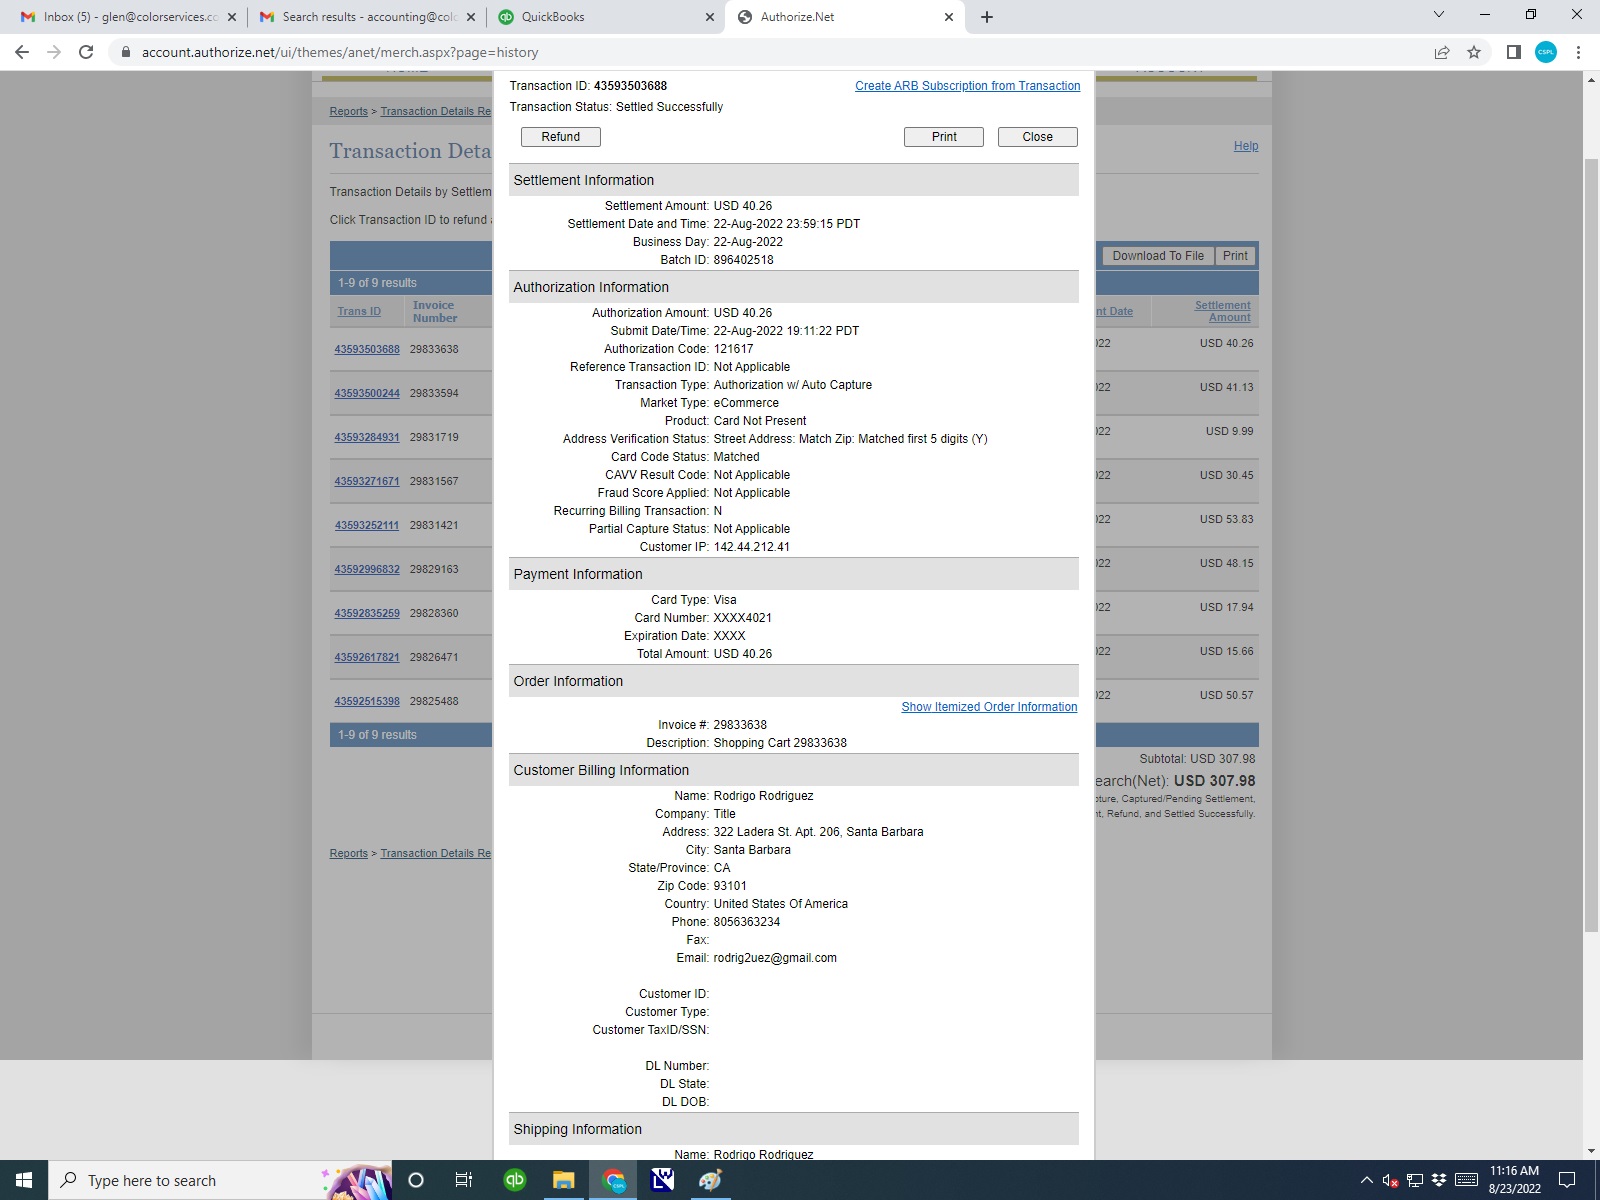Click the Windows taskbar search box

click(190, 1180)
